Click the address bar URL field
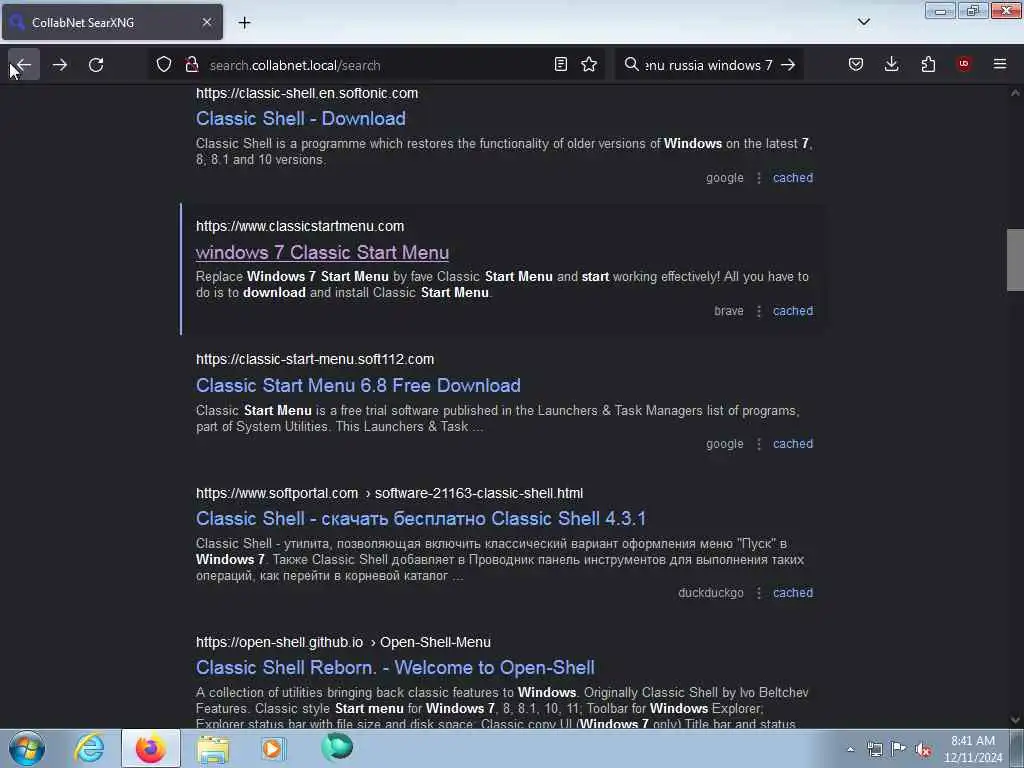This screenshot has height=768, width=1024. (x=379, y=65)
